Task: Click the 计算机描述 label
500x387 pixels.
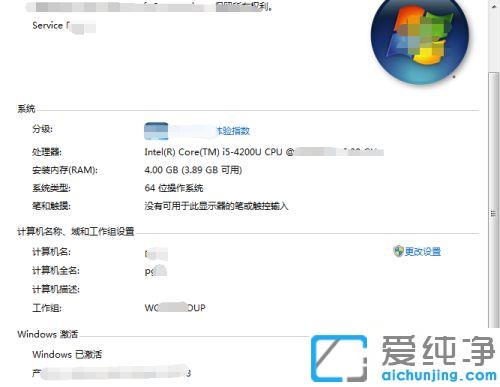Action: click(56, 289)
